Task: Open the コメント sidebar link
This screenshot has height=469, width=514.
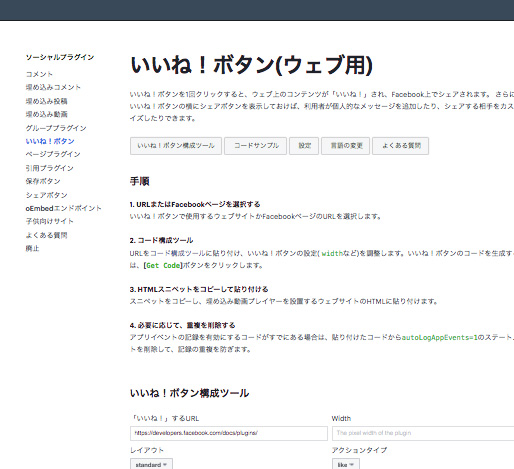Action: pyautogui.click(x=39, y=74)
